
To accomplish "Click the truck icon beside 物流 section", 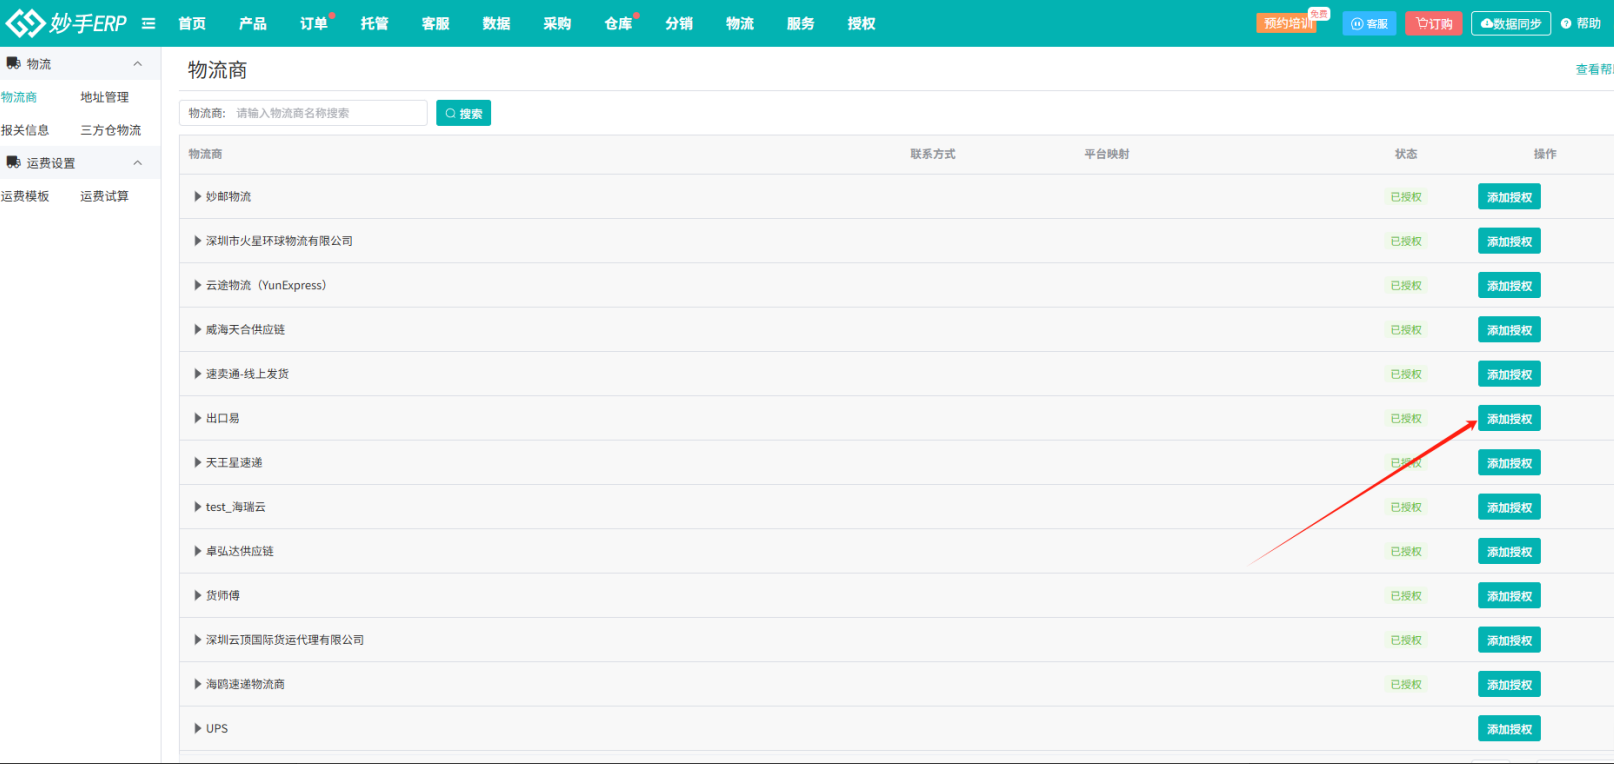I will click(13, 63).
